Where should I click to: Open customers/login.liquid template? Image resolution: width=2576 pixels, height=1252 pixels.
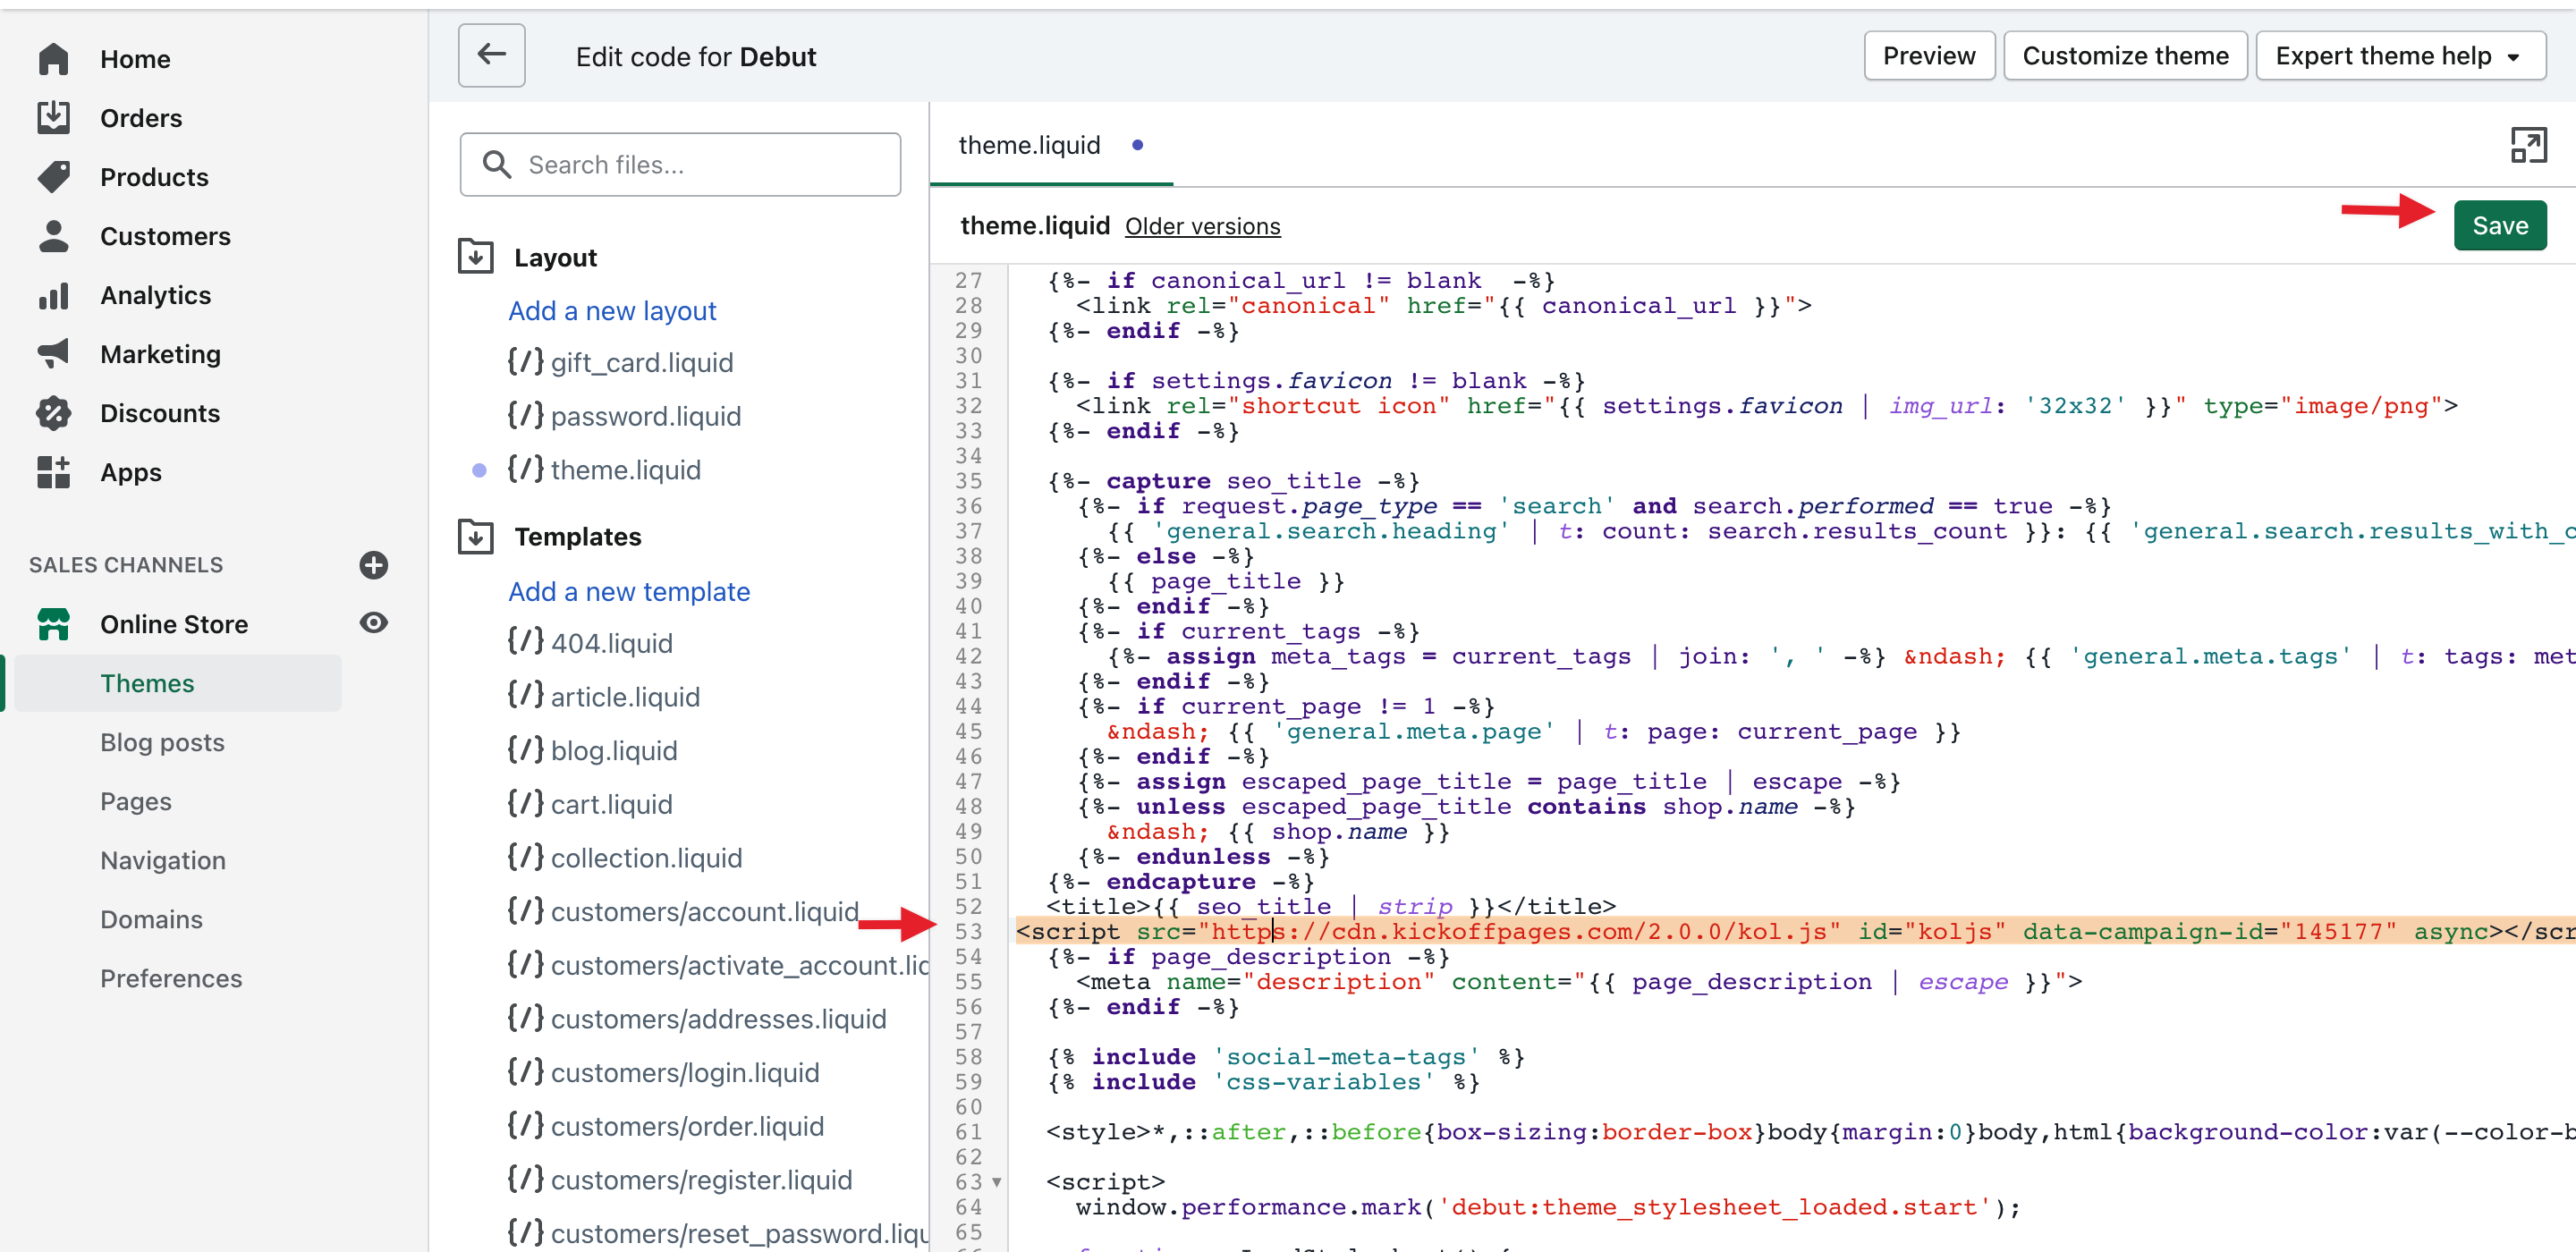pyautogui.click(x=663, y=1073)
